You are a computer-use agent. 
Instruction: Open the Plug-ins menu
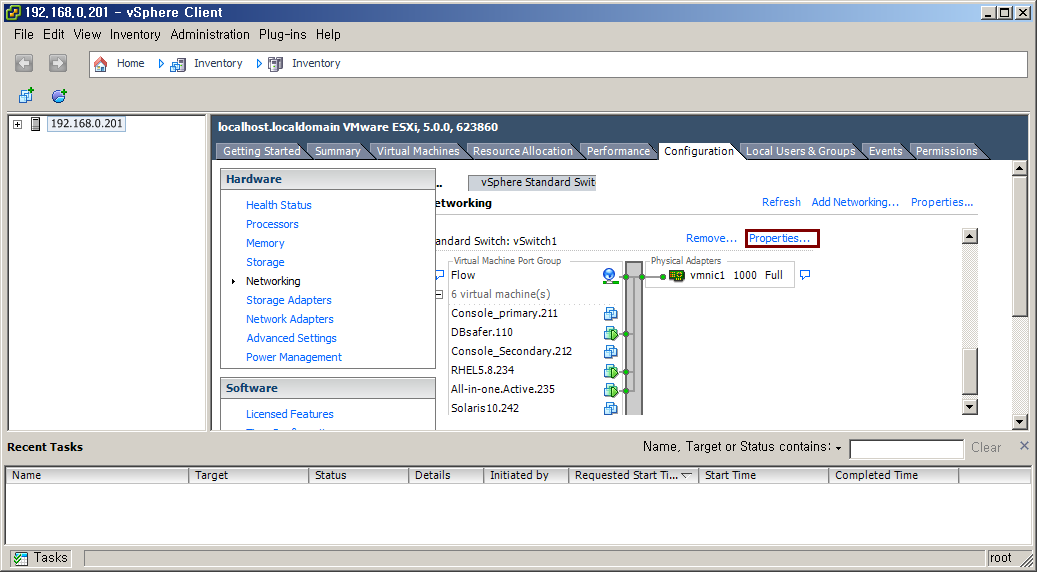282,34
